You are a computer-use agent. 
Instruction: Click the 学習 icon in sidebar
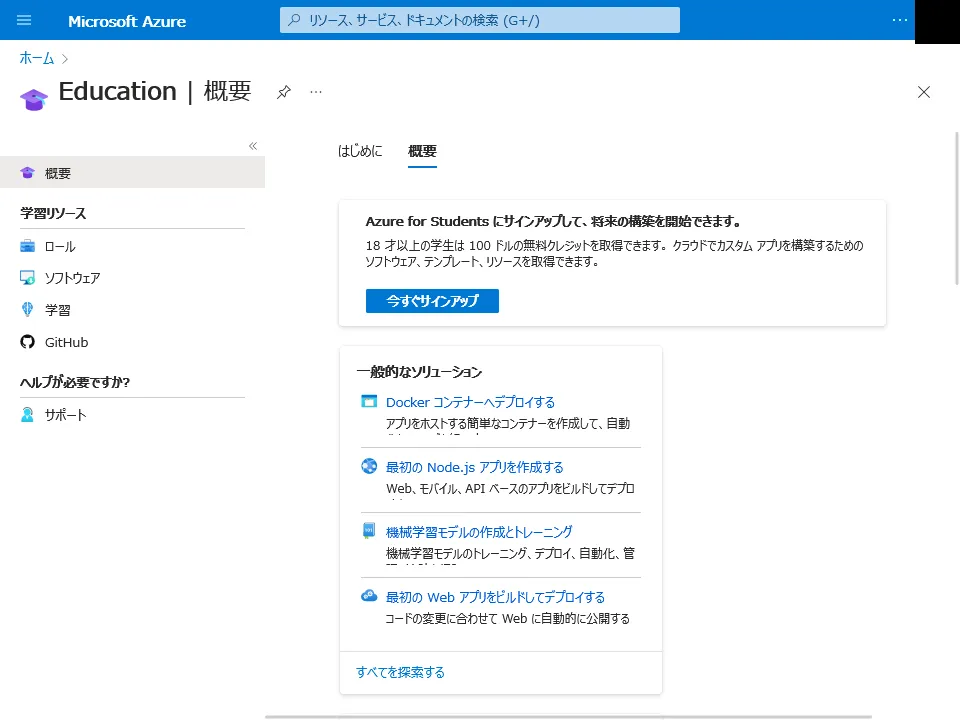click(x=28, y=310)
